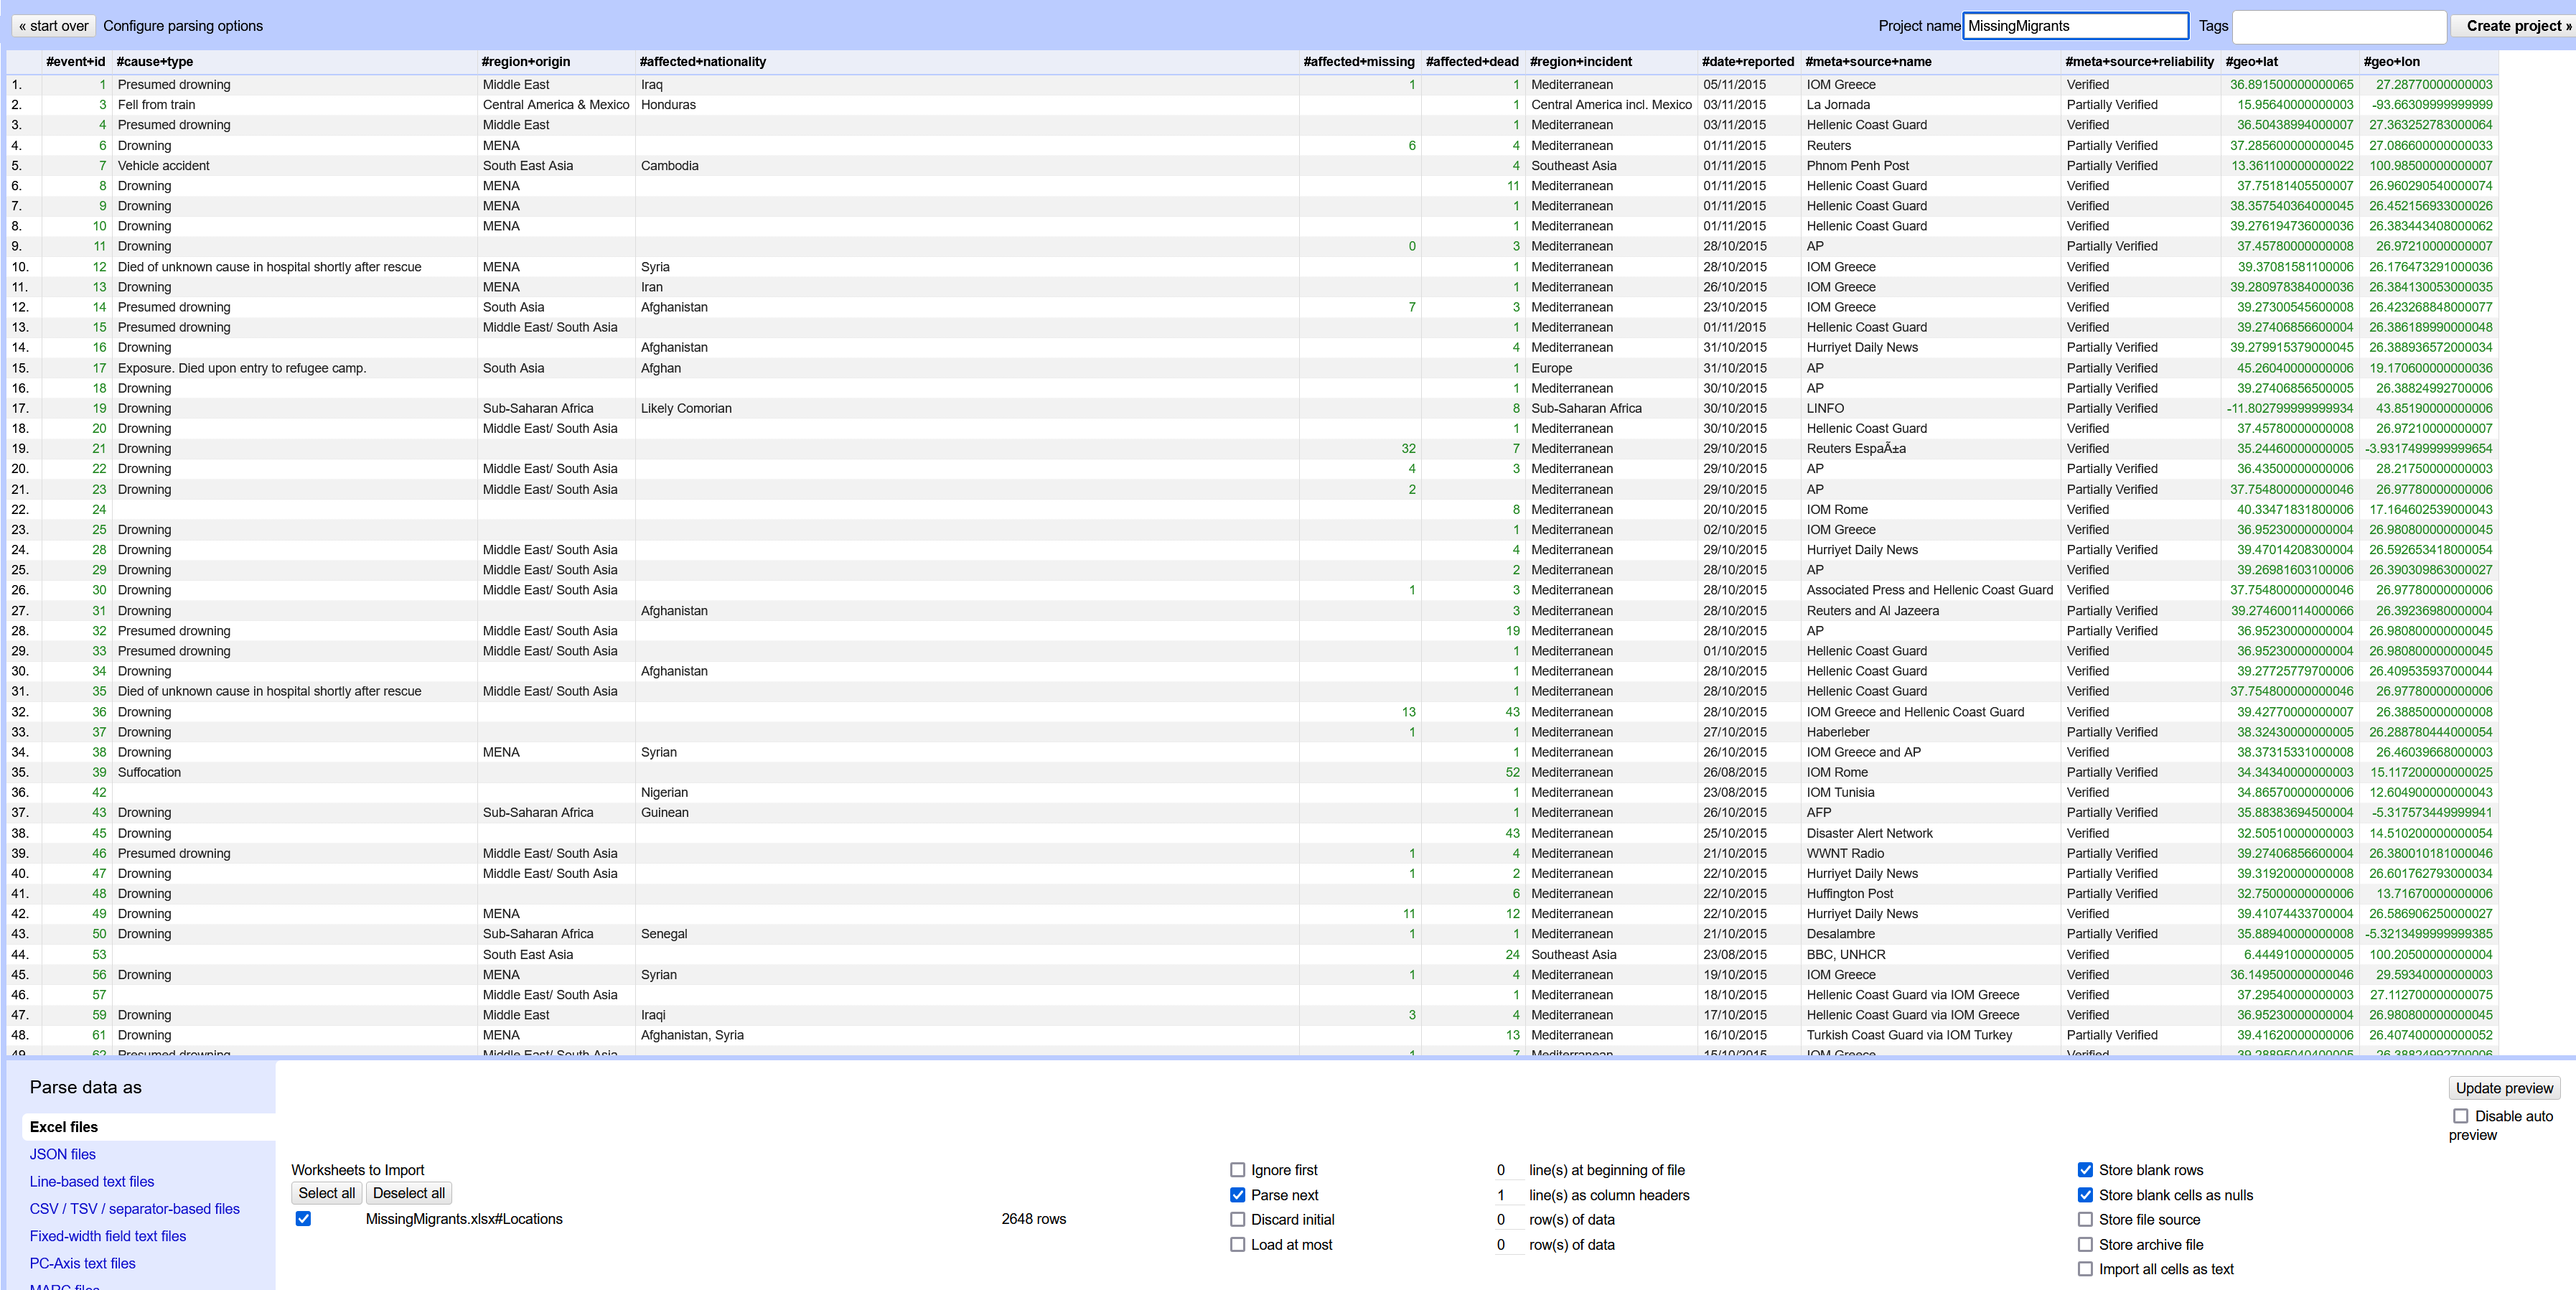Enable Load at most rows checkbox
The height and width of the screenshot is (1290, 2576).
pos(1237,1244)
